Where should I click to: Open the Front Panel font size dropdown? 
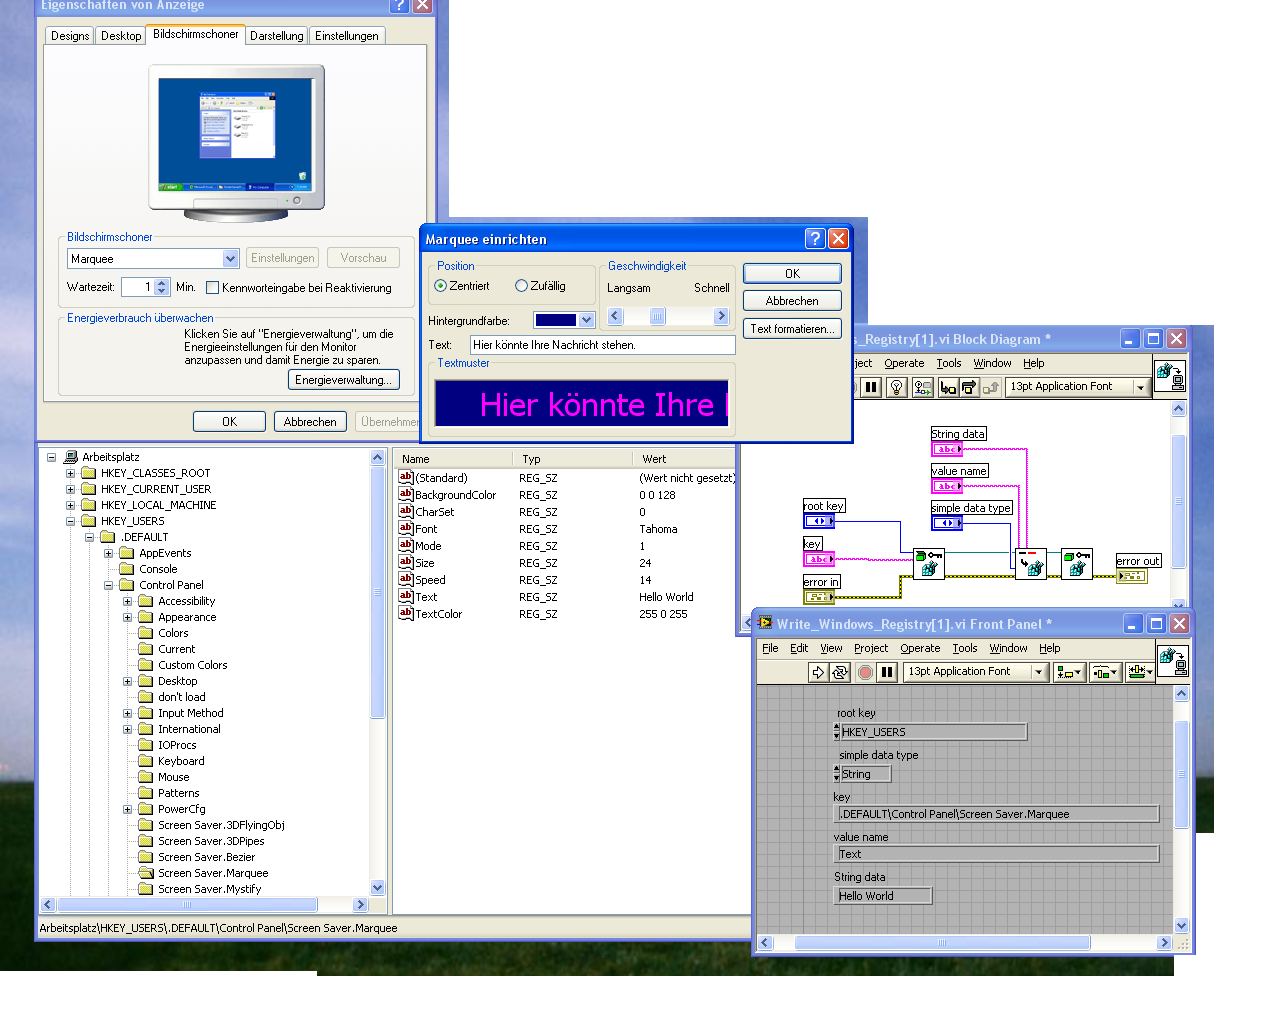pos(1038,672)
